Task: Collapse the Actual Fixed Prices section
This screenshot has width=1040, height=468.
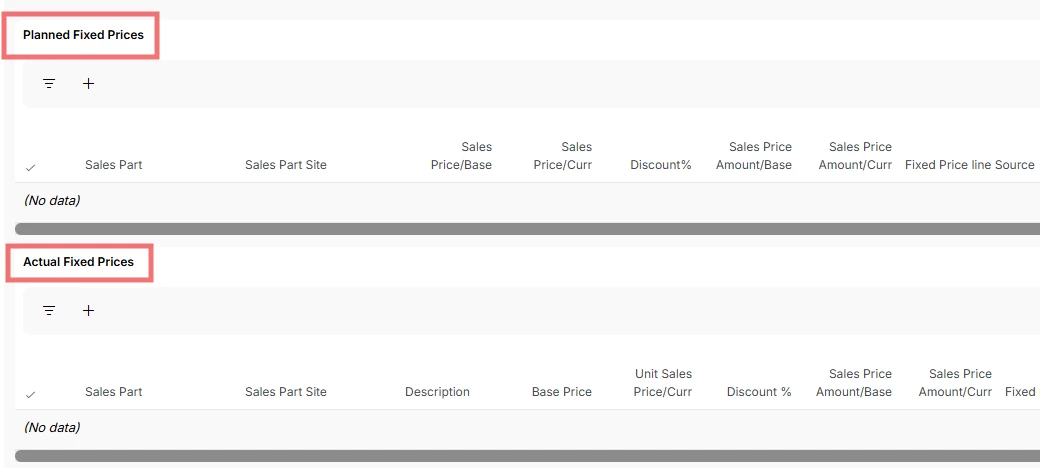Action: [78, 262]
